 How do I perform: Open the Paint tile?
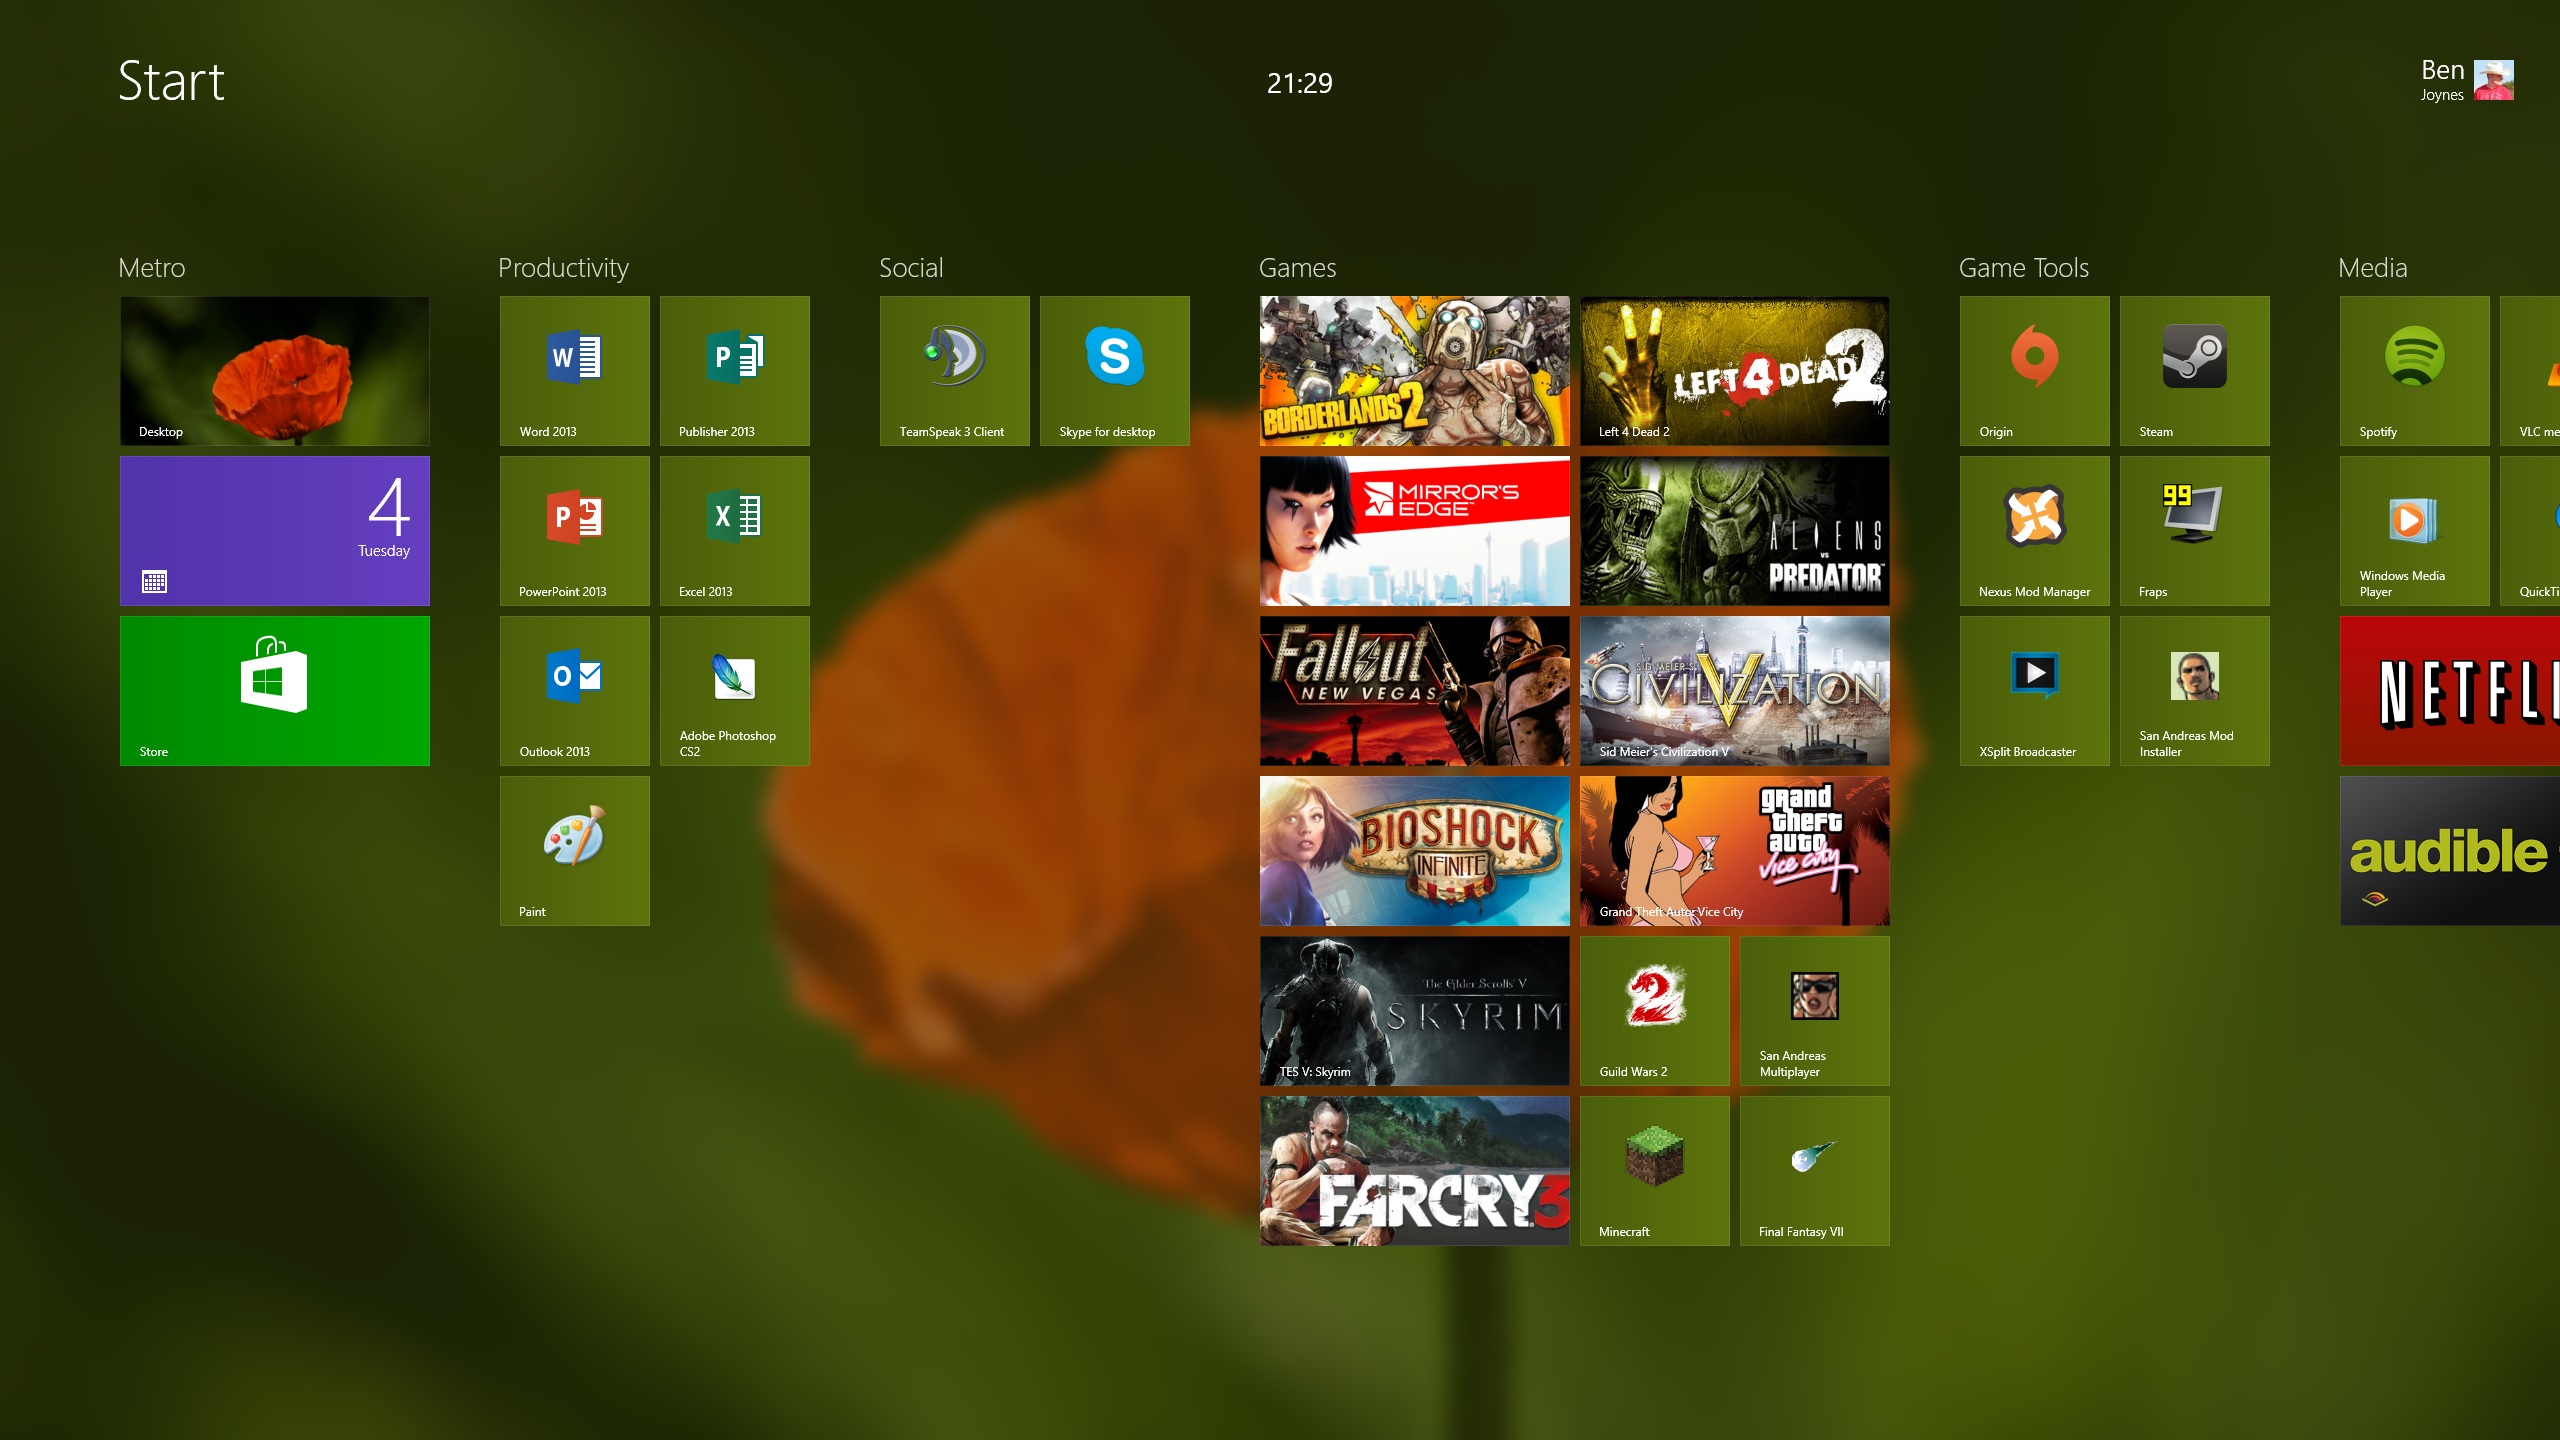click(574, 850)
